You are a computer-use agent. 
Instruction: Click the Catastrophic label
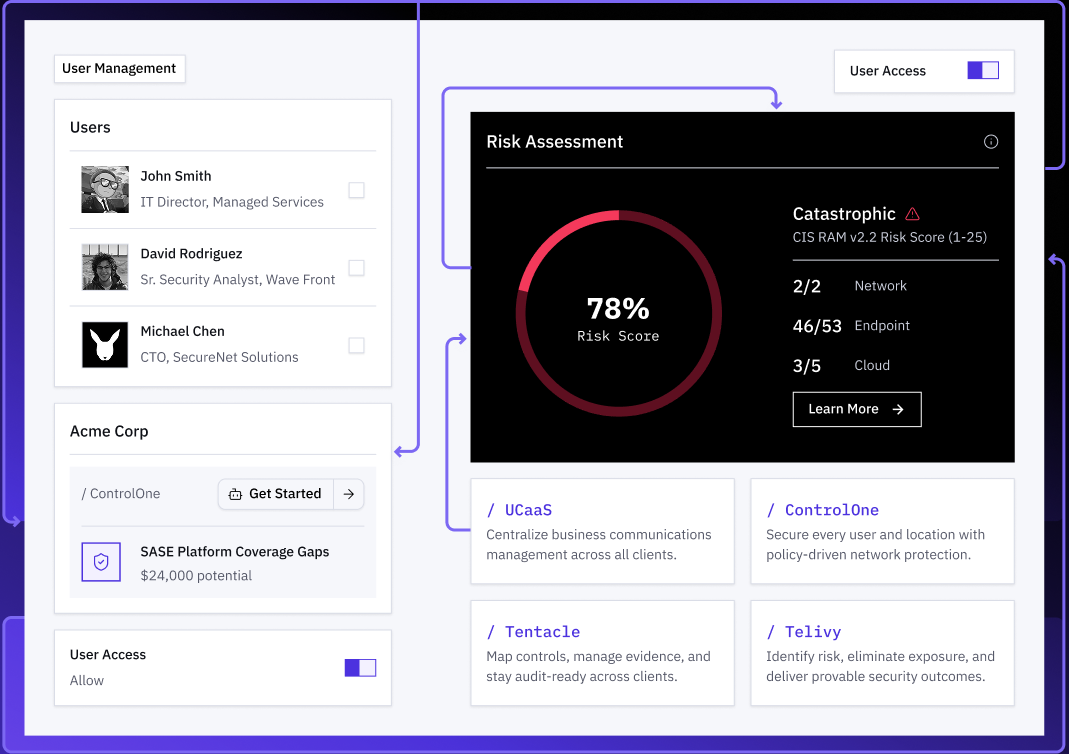tap(844, 214)
